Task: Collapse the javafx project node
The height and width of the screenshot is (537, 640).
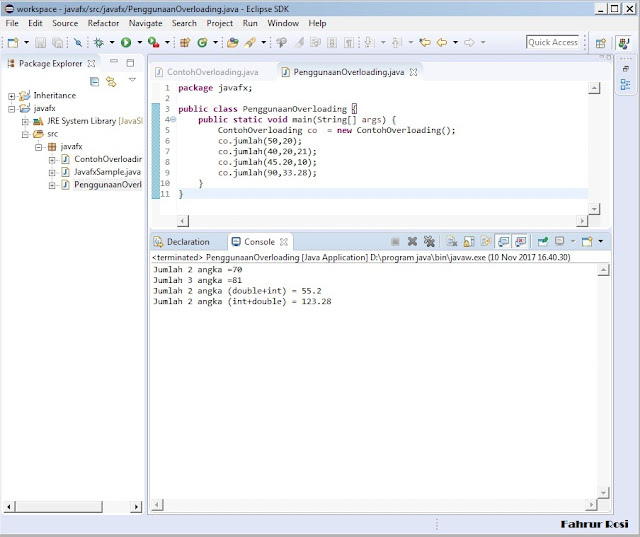Action: point(11,109)
